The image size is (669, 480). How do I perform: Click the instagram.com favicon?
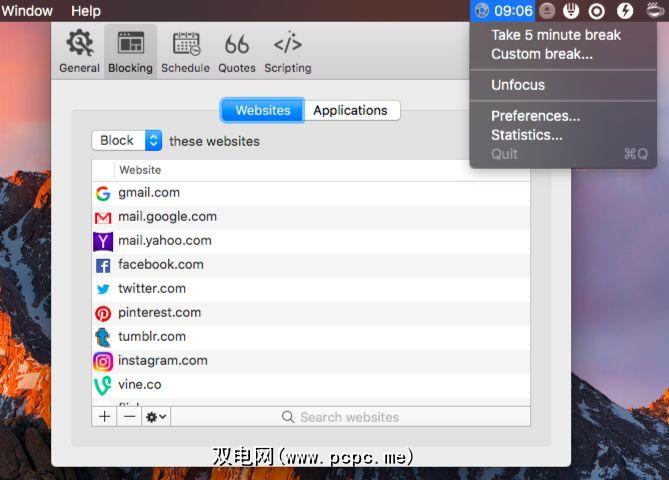(103, 361)
